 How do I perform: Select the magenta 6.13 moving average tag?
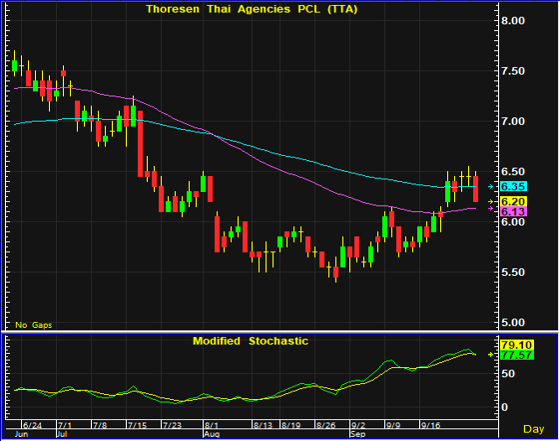513,211
